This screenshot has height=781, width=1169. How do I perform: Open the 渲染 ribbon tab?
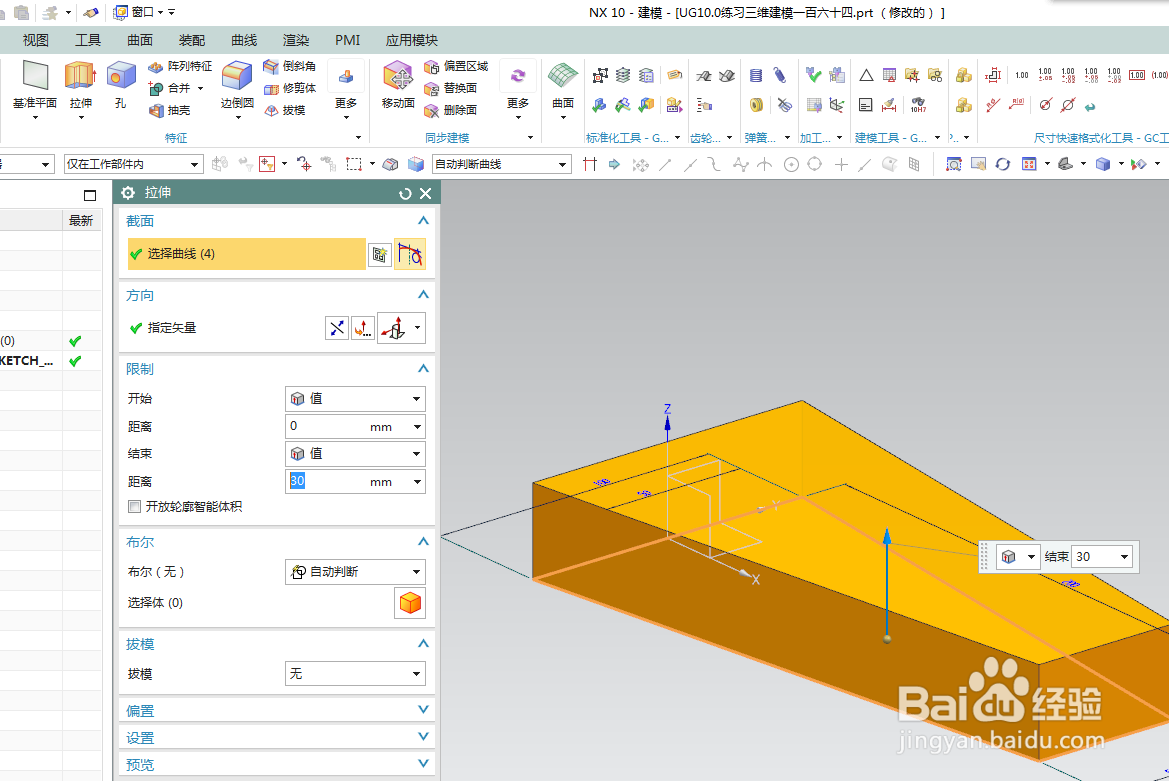coord(296,40)
